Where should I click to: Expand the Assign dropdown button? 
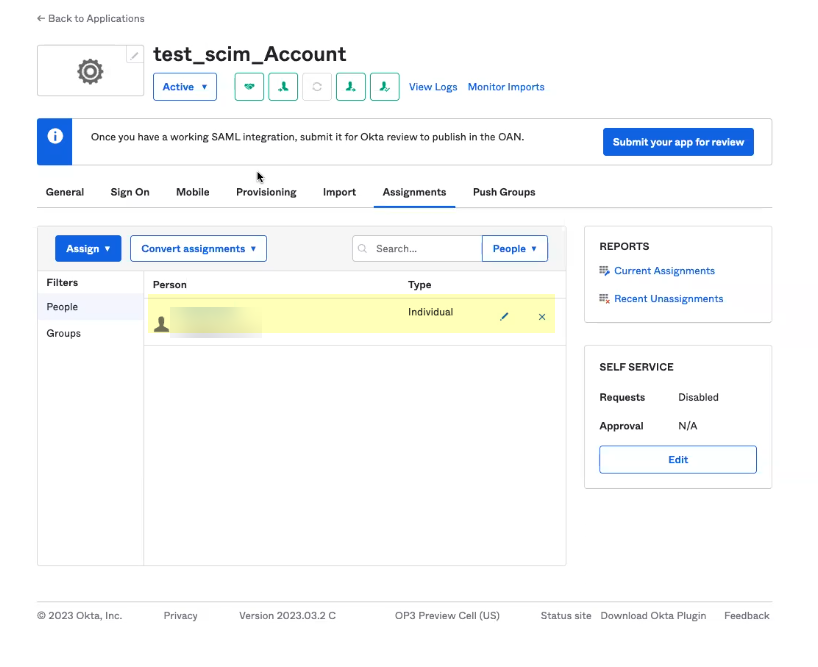(88, 249)
